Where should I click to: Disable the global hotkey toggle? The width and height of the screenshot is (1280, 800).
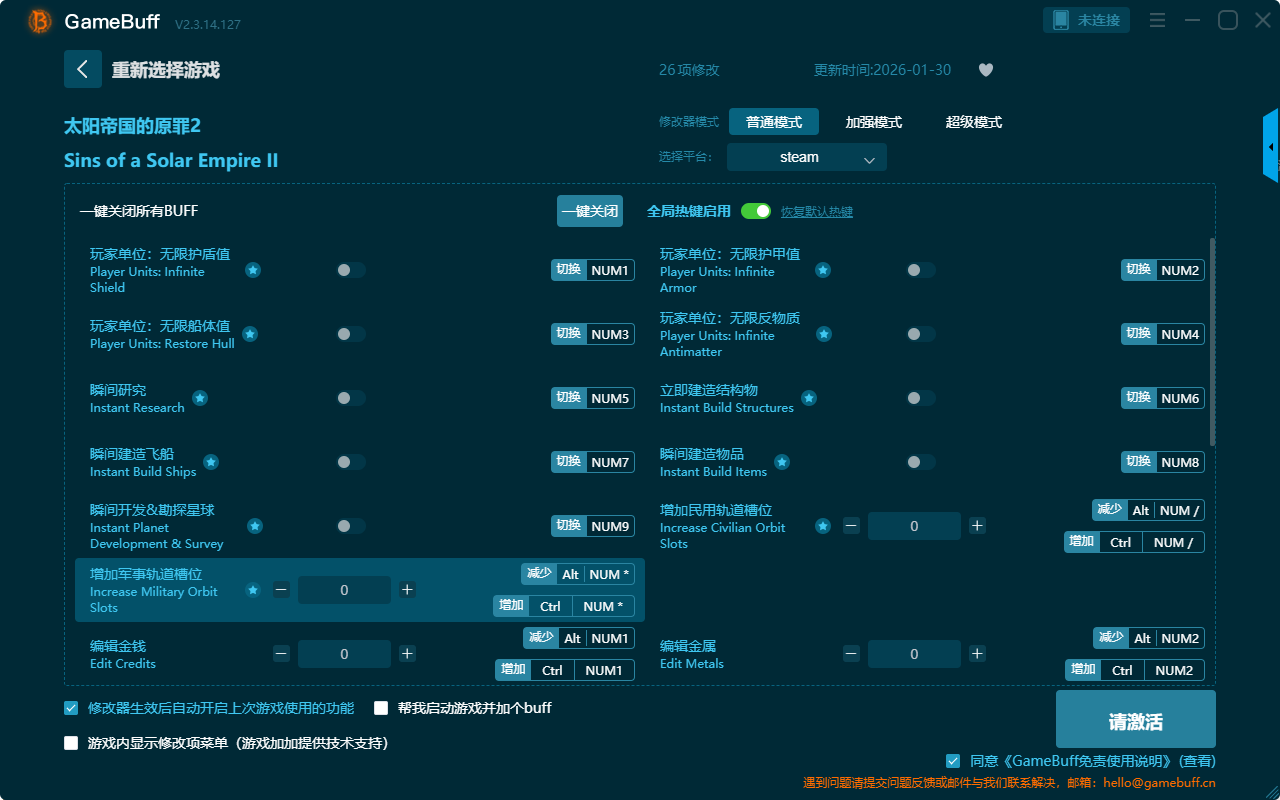755,211
